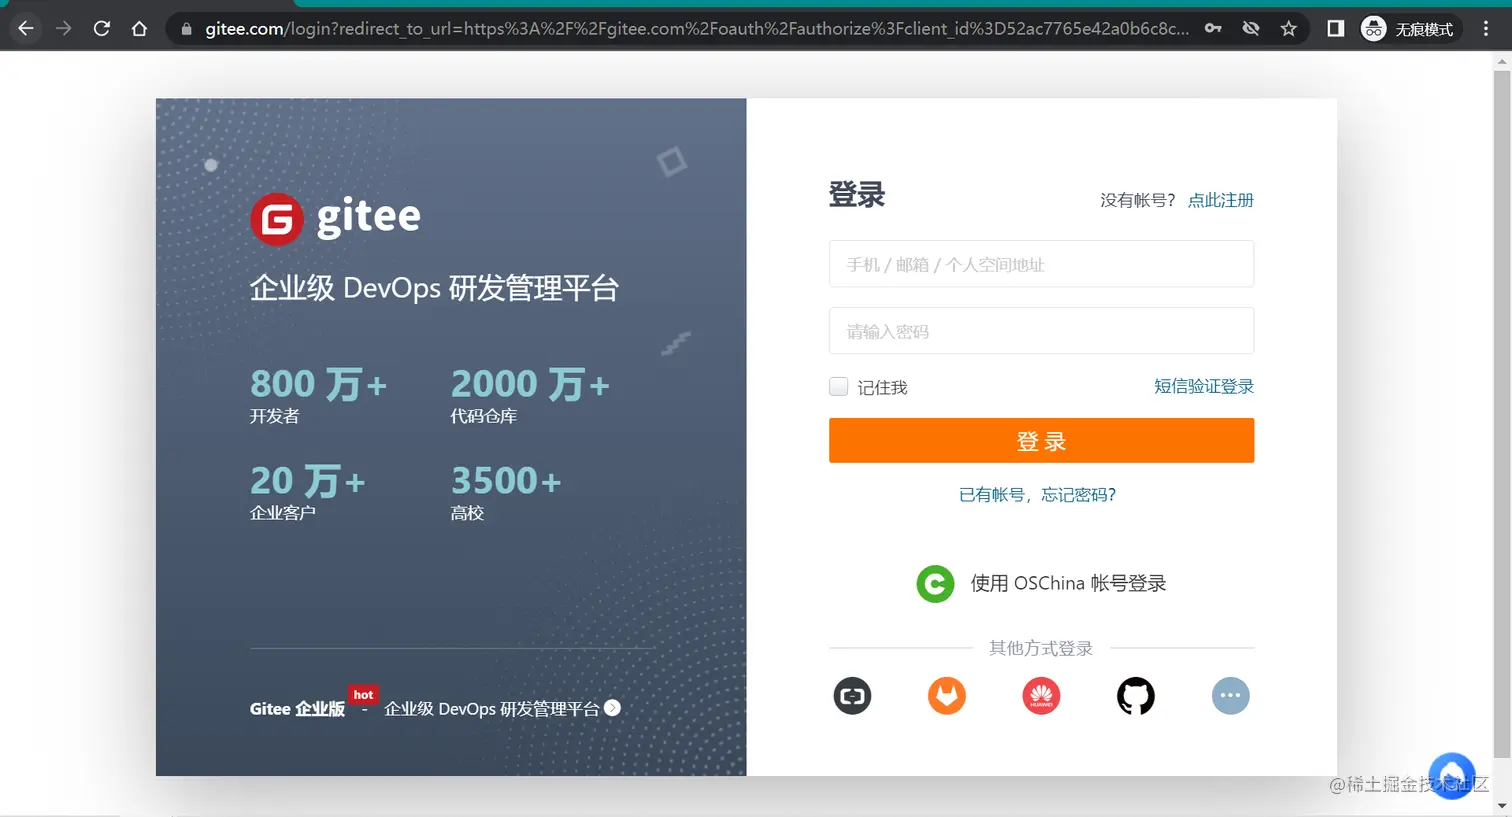Go back to the previous page
The image size is (1512, 817).
click(x=26, y=29)
